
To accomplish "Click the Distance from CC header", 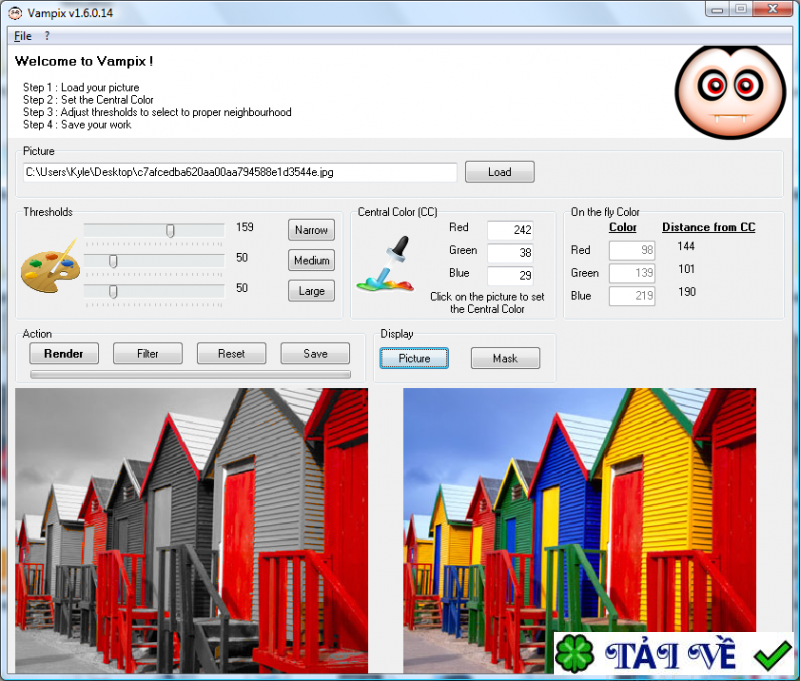I will coord(708,227).
